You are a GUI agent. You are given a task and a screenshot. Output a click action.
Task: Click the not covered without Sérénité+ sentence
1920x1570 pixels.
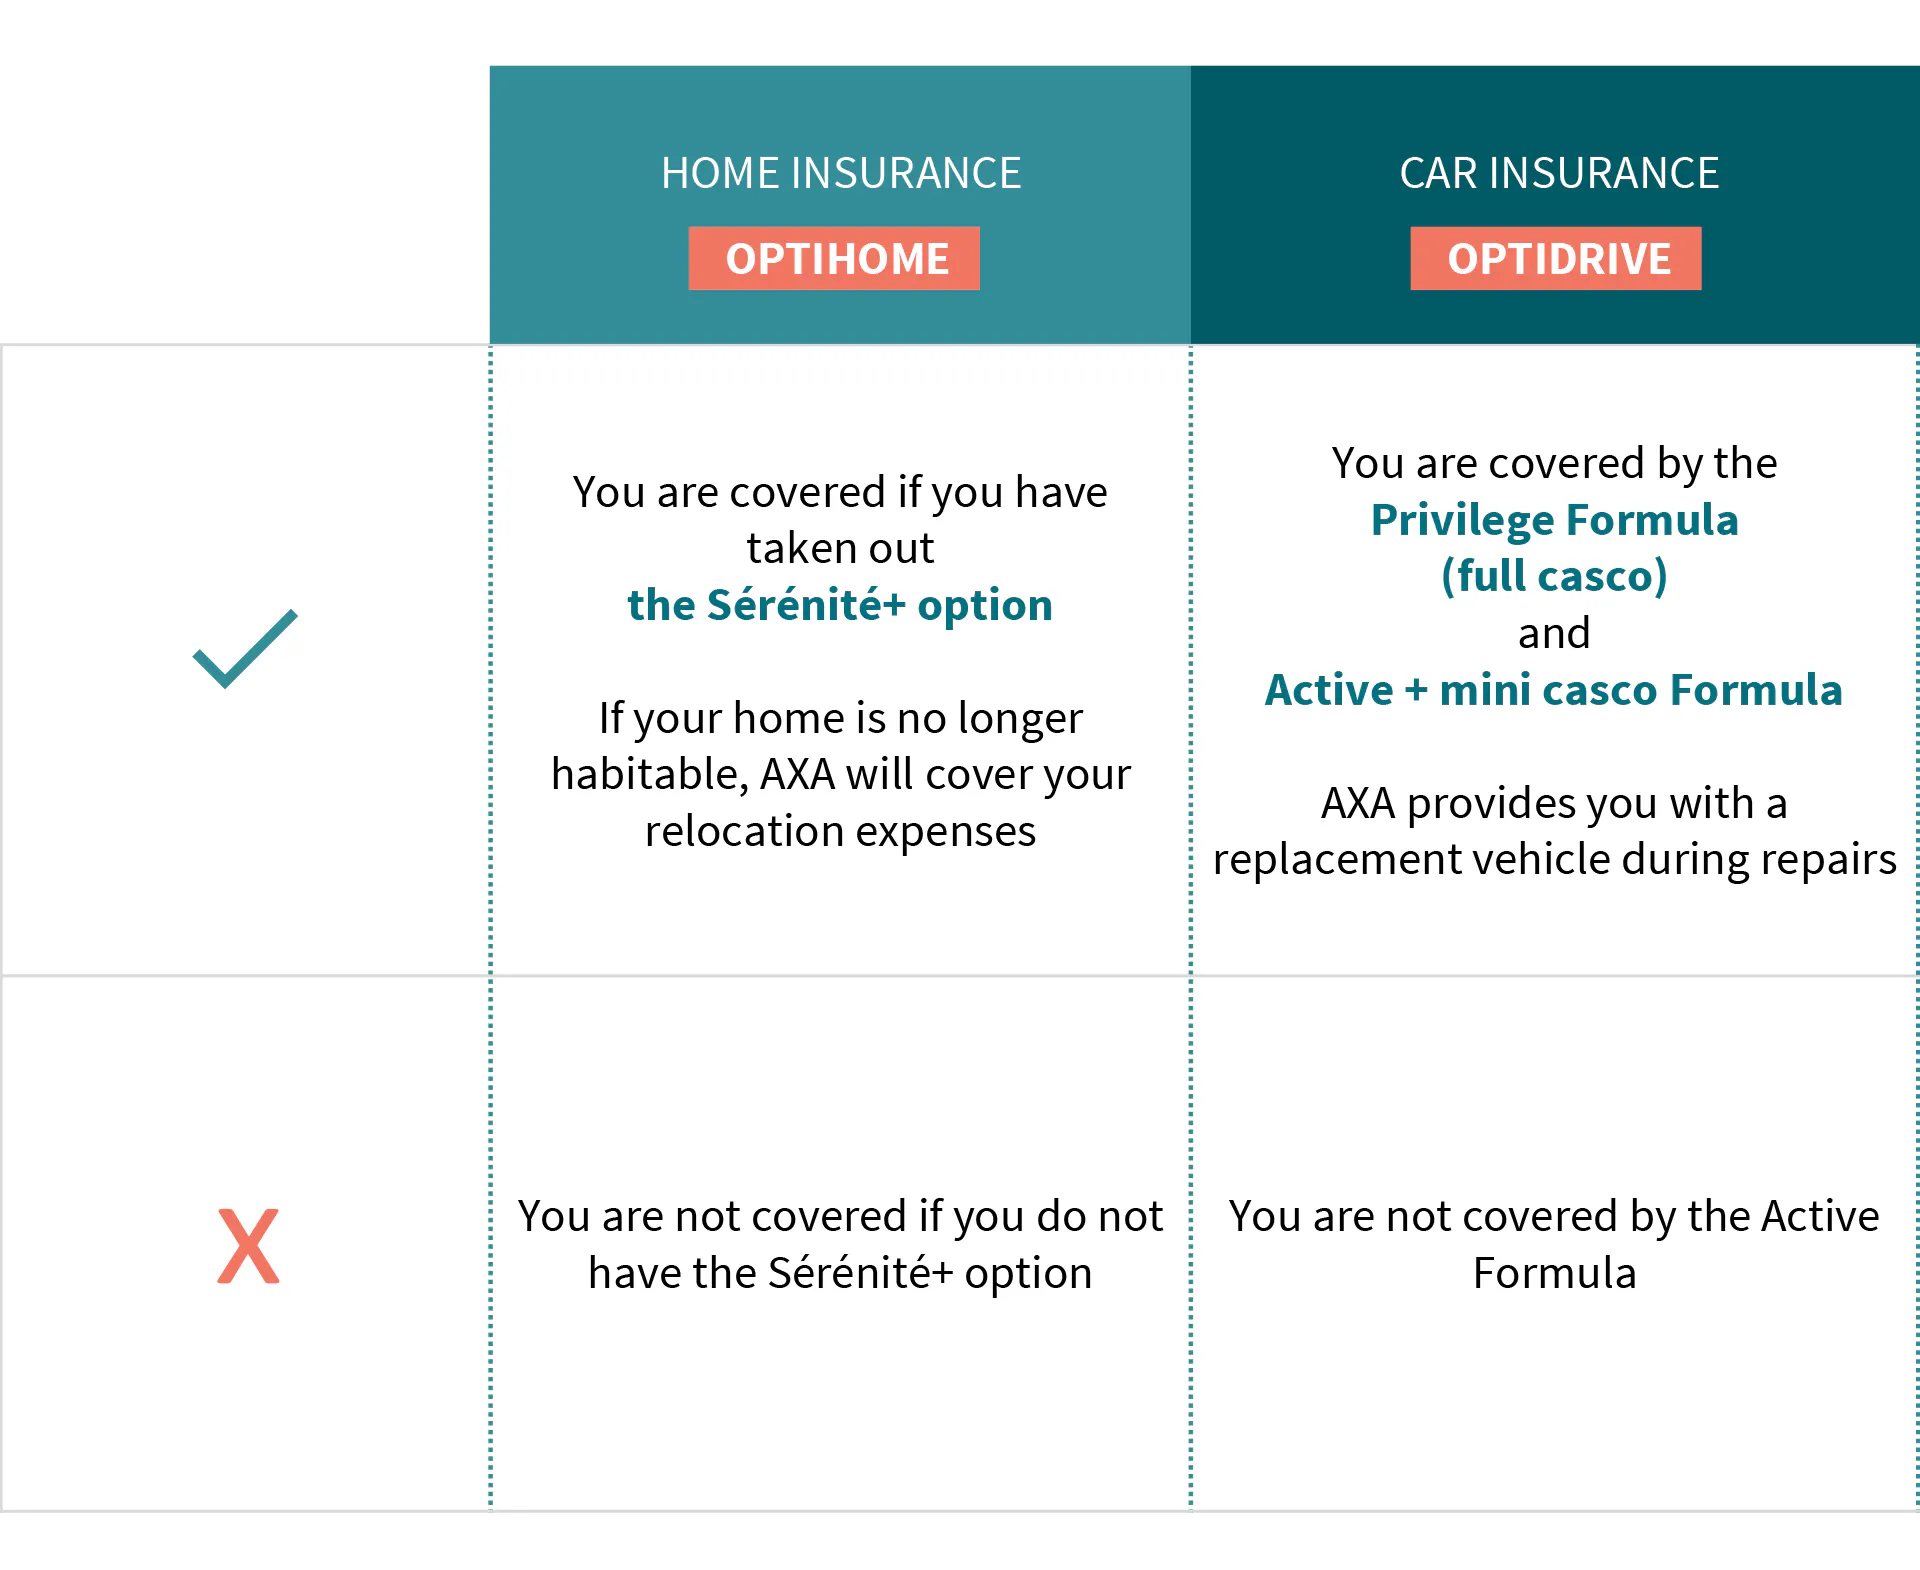click(840, 1244)
